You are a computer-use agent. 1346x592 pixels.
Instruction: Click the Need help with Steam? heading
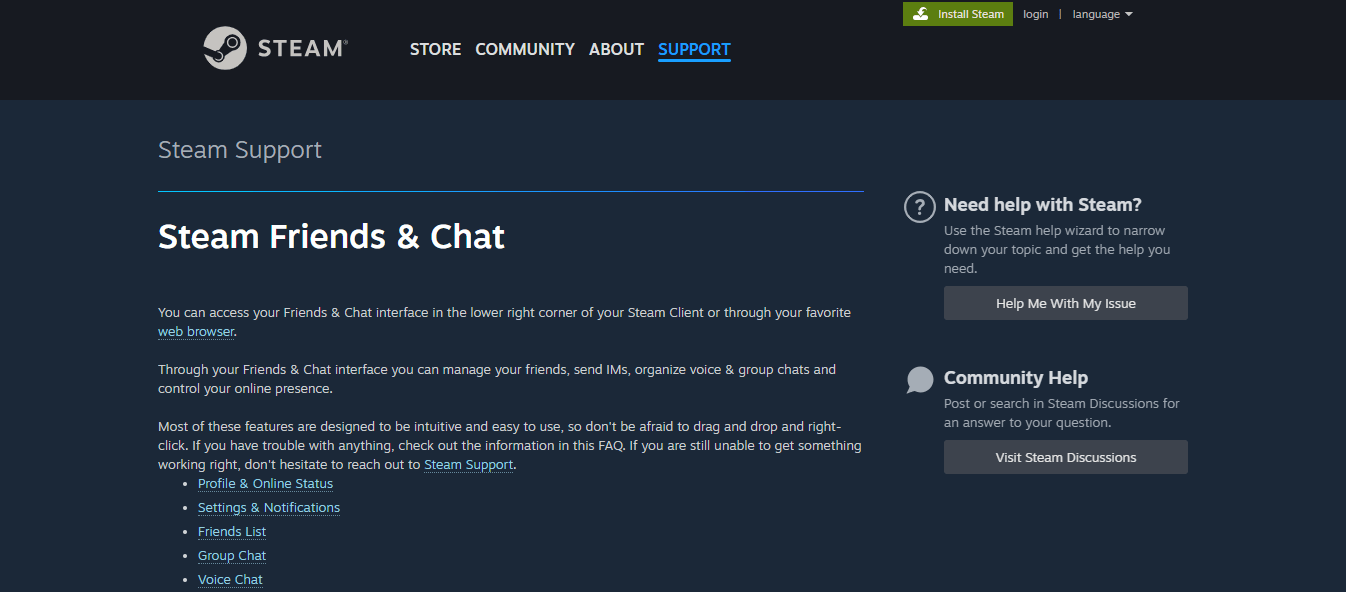1043,205
